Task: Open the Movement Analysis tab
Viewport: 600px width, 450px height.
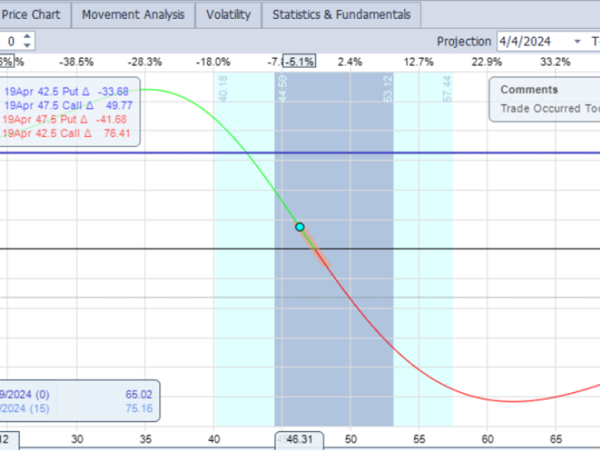Action: (x=133, y=15)
